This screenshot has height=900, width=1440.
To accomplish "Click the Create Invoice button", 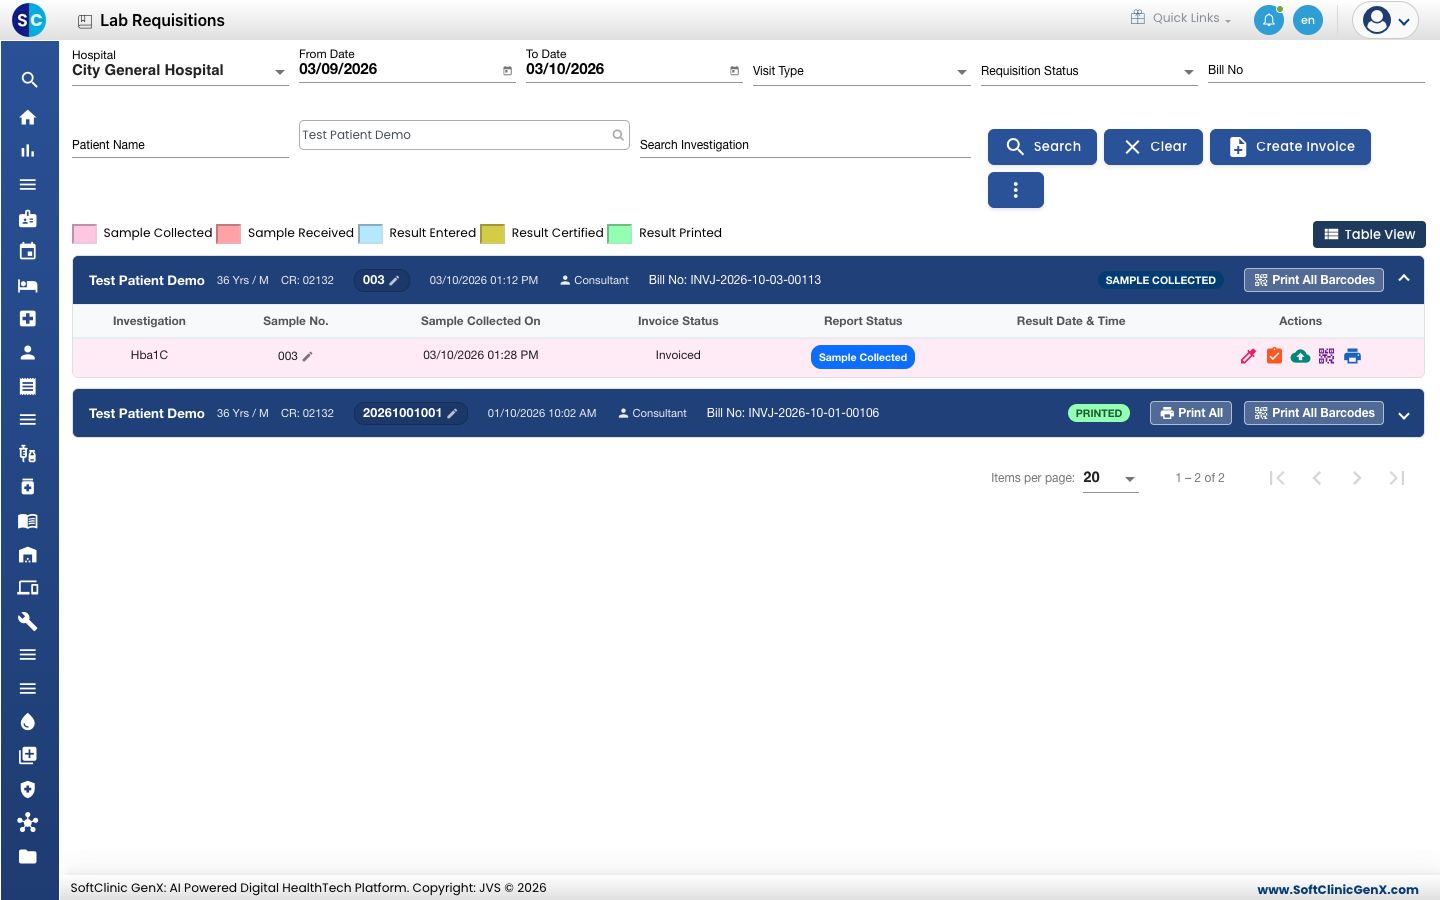I will [1290, 146].
